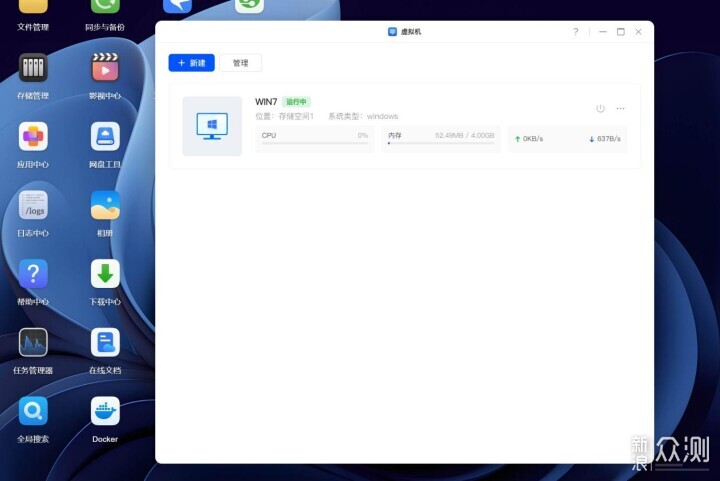Click the 虚拟机 window title icon
The width and height of the screenshot is (720, 481).
click(x=392, y=32)
